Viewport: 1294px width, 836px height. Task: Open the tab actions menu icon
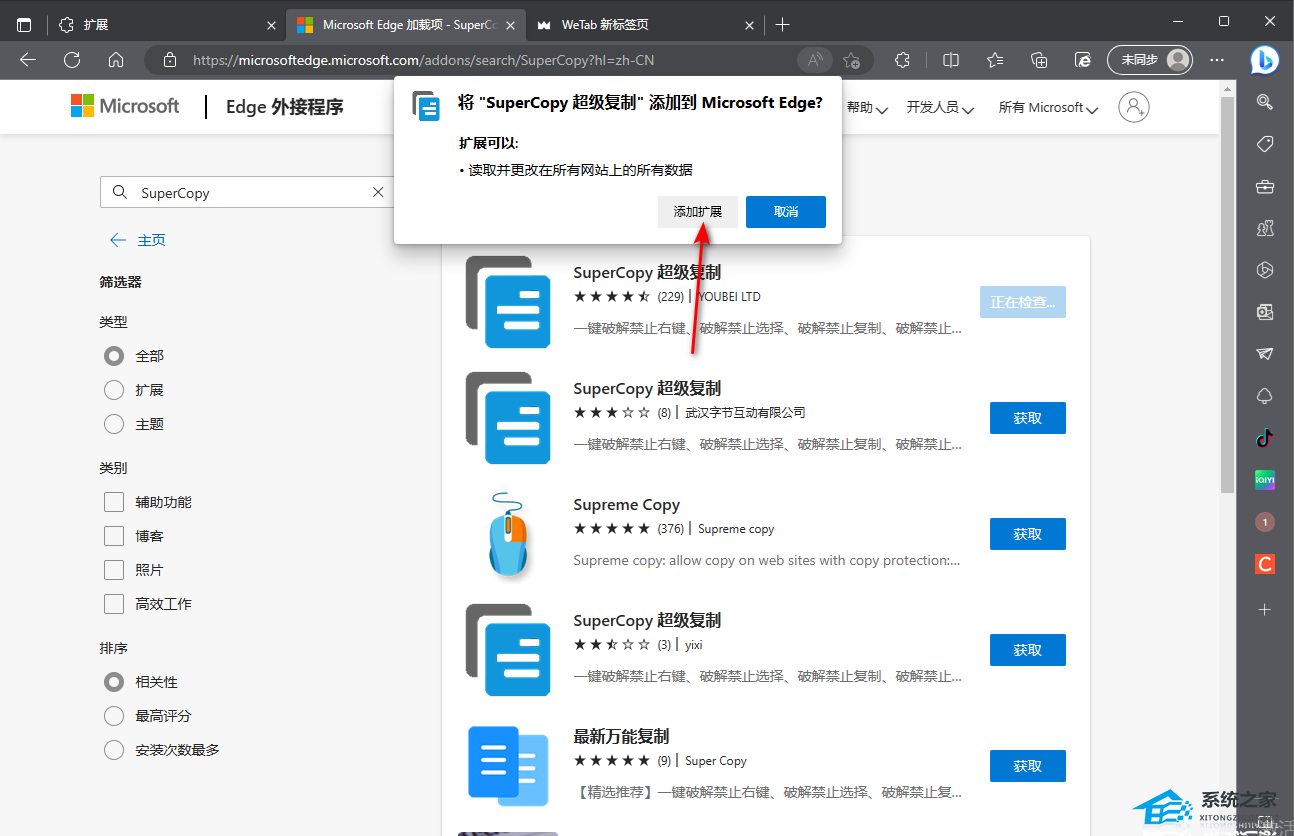tap(24, 24)
